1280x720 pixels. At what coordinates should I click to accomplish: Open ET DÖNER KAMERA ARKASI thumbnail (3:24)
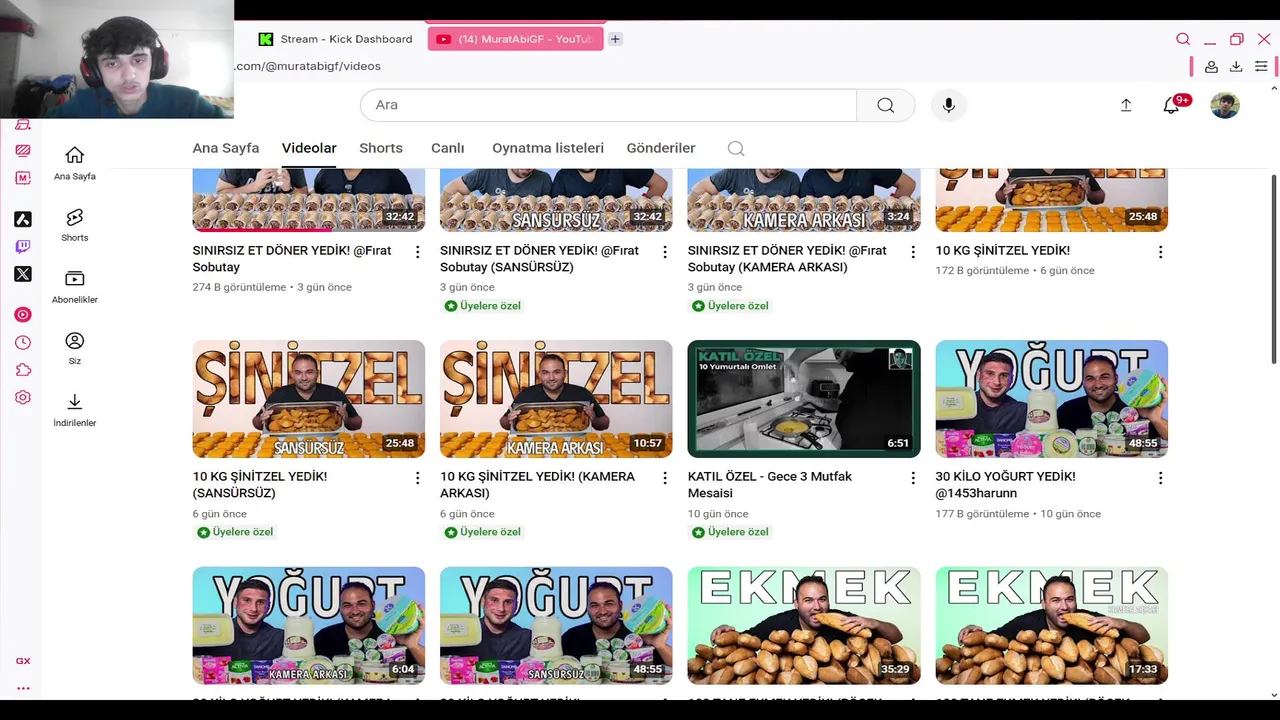pyautogui.click(x=804, y=200)
